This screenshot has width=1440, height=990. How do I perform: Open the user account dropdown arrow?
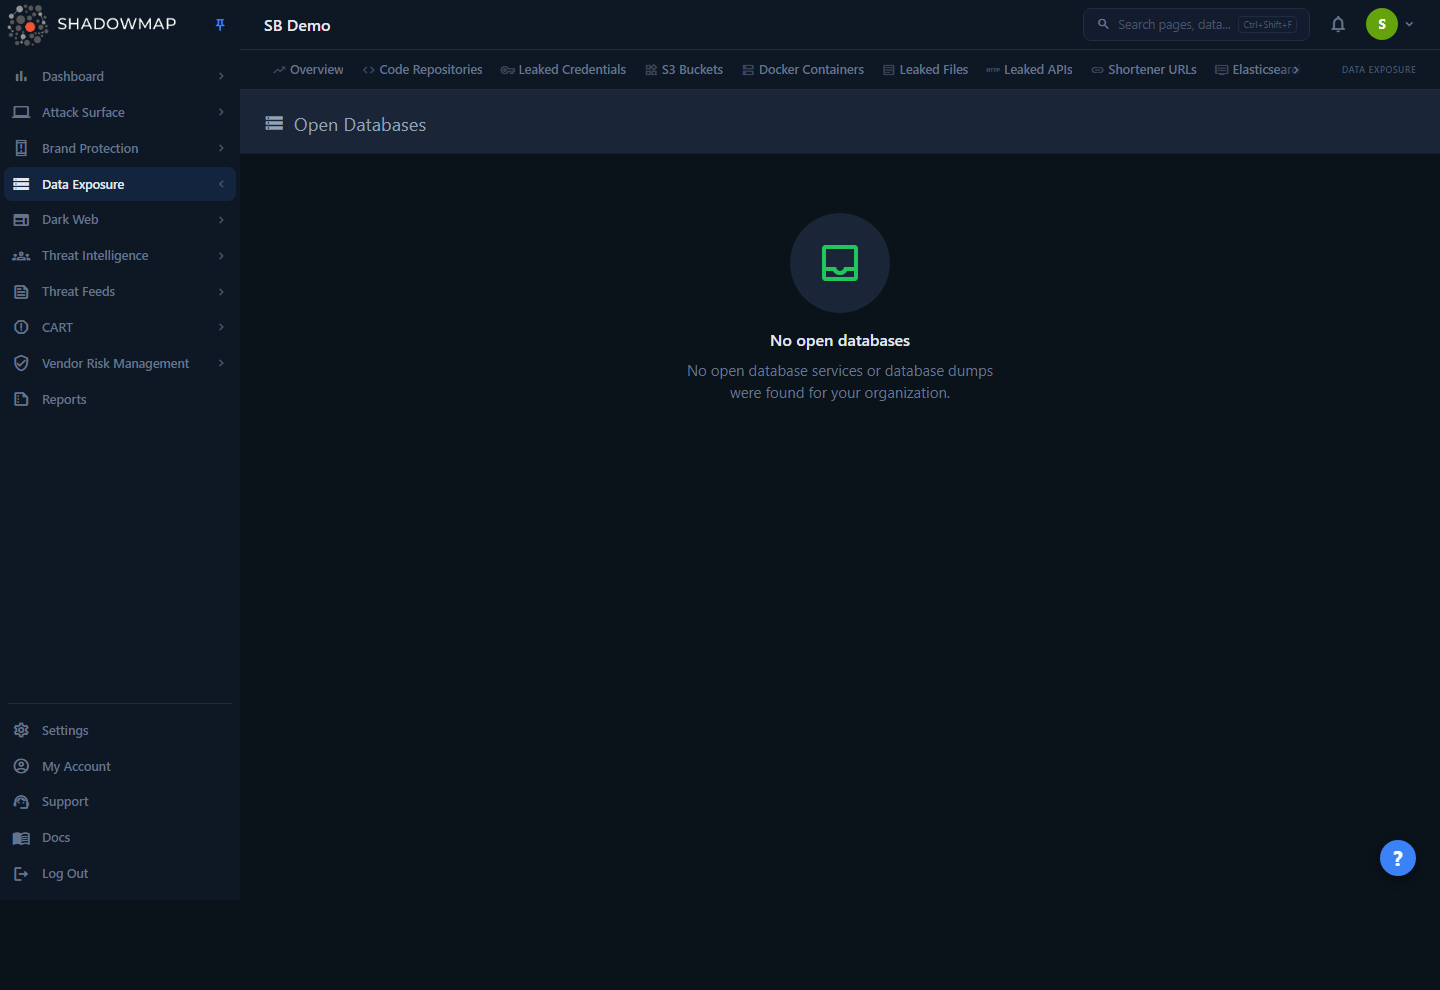tap(1409, 24)
